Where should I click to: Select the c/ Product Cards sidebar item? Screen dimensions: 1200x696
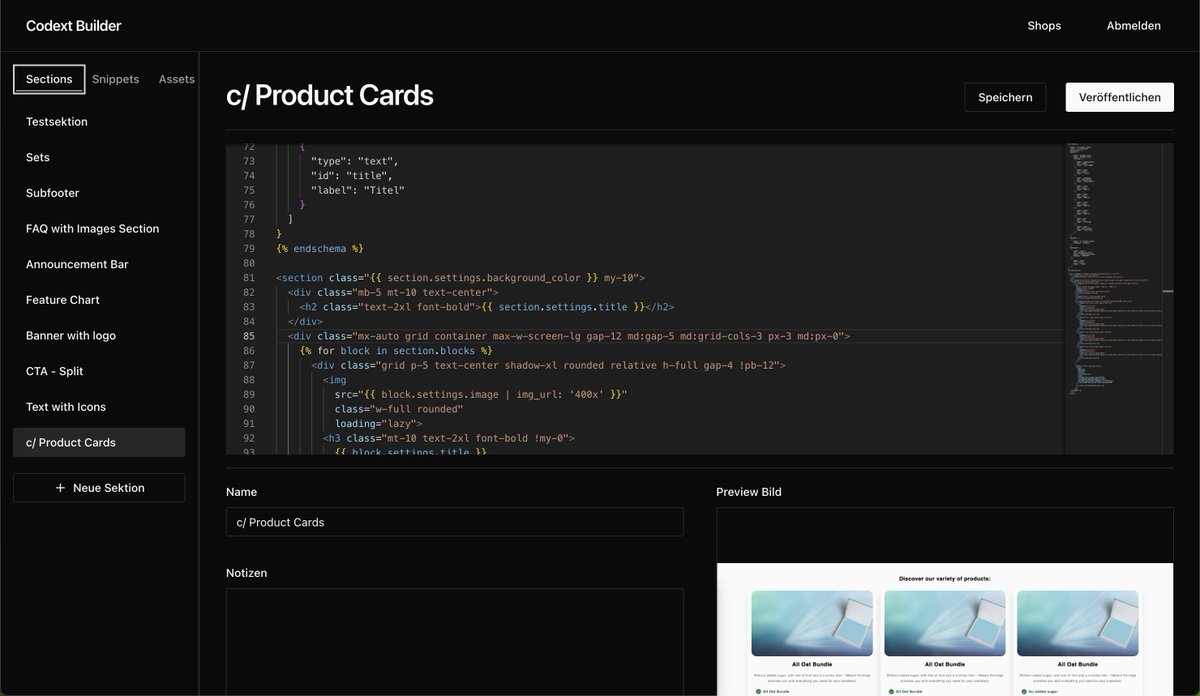[99, 443]
